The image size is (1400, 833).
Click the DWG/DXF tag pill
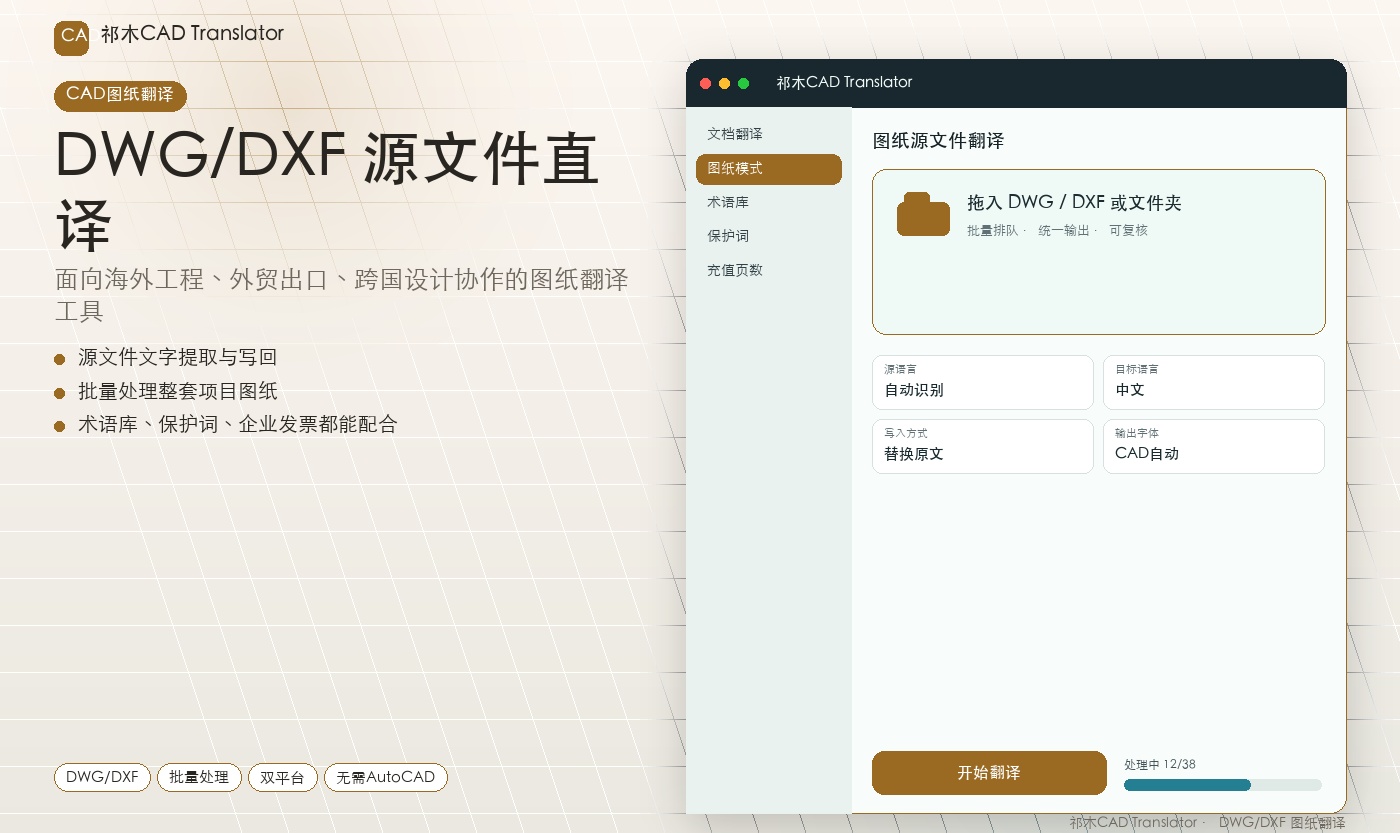[102, 777]
